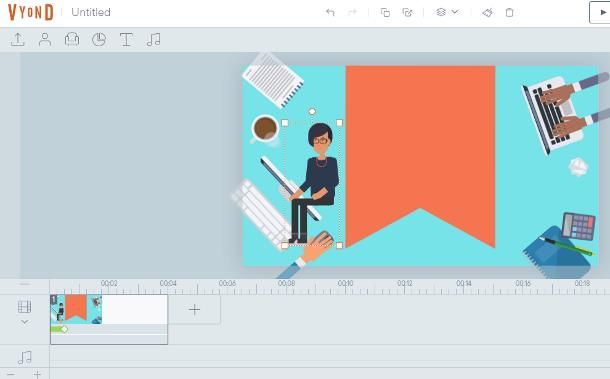Click the 00:08 mark on timeline ruler
The width and height of the screenshot is (610, 379).
(x=286, y=283)
